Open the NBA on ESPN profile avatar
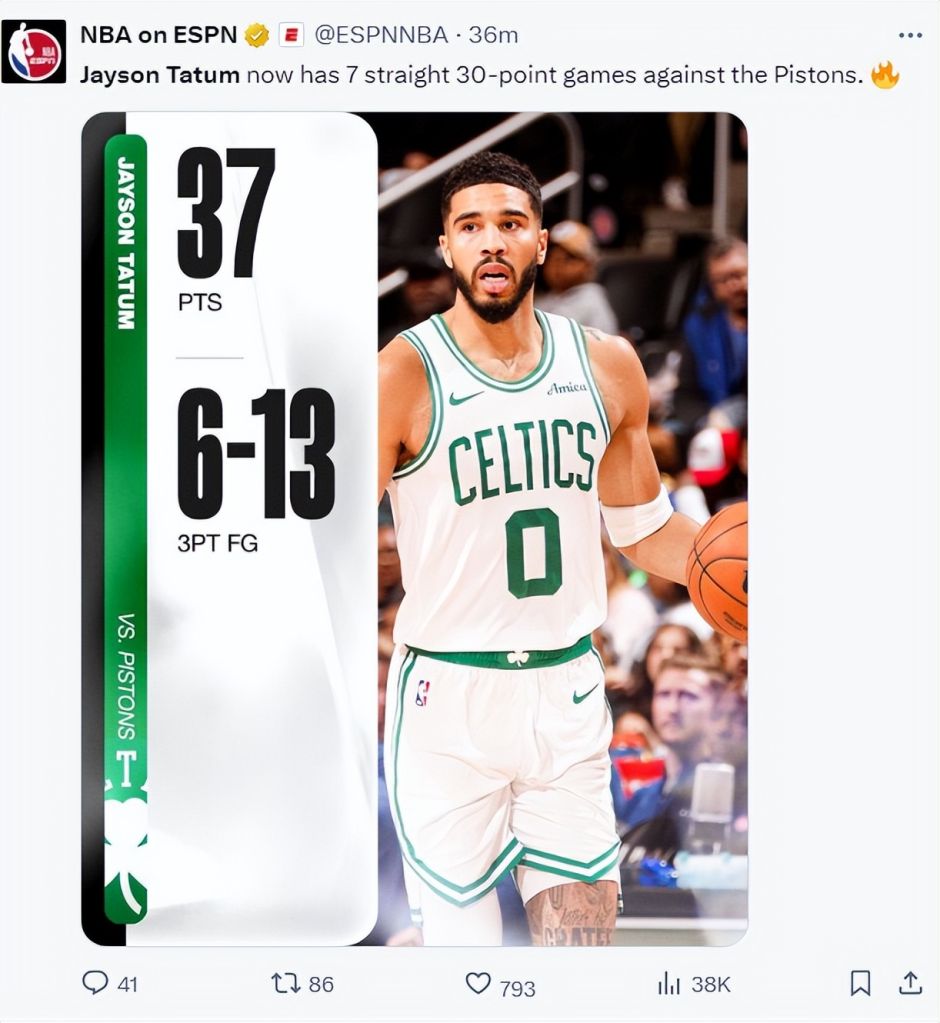The image size is (940, 1023). click(x=34, y=52)
